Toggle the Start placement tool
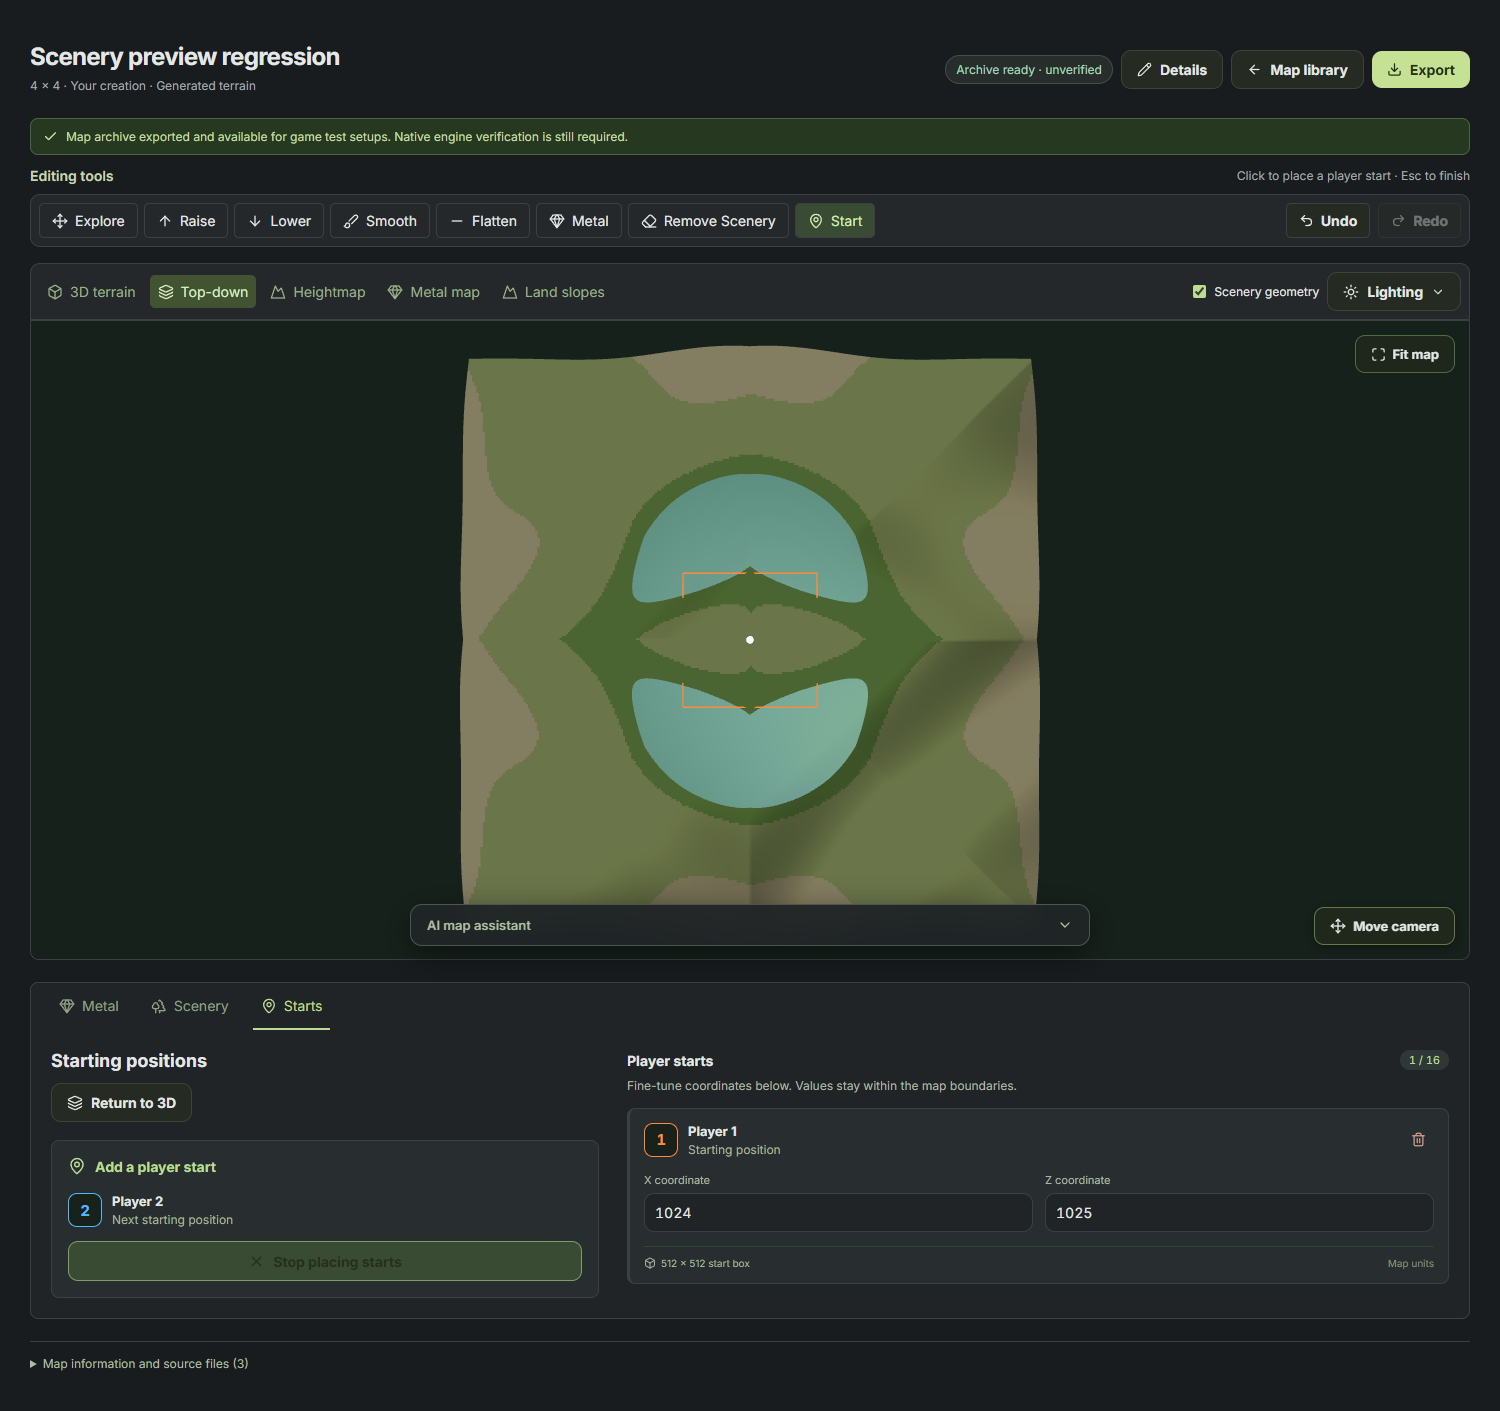 coord(835,221)
